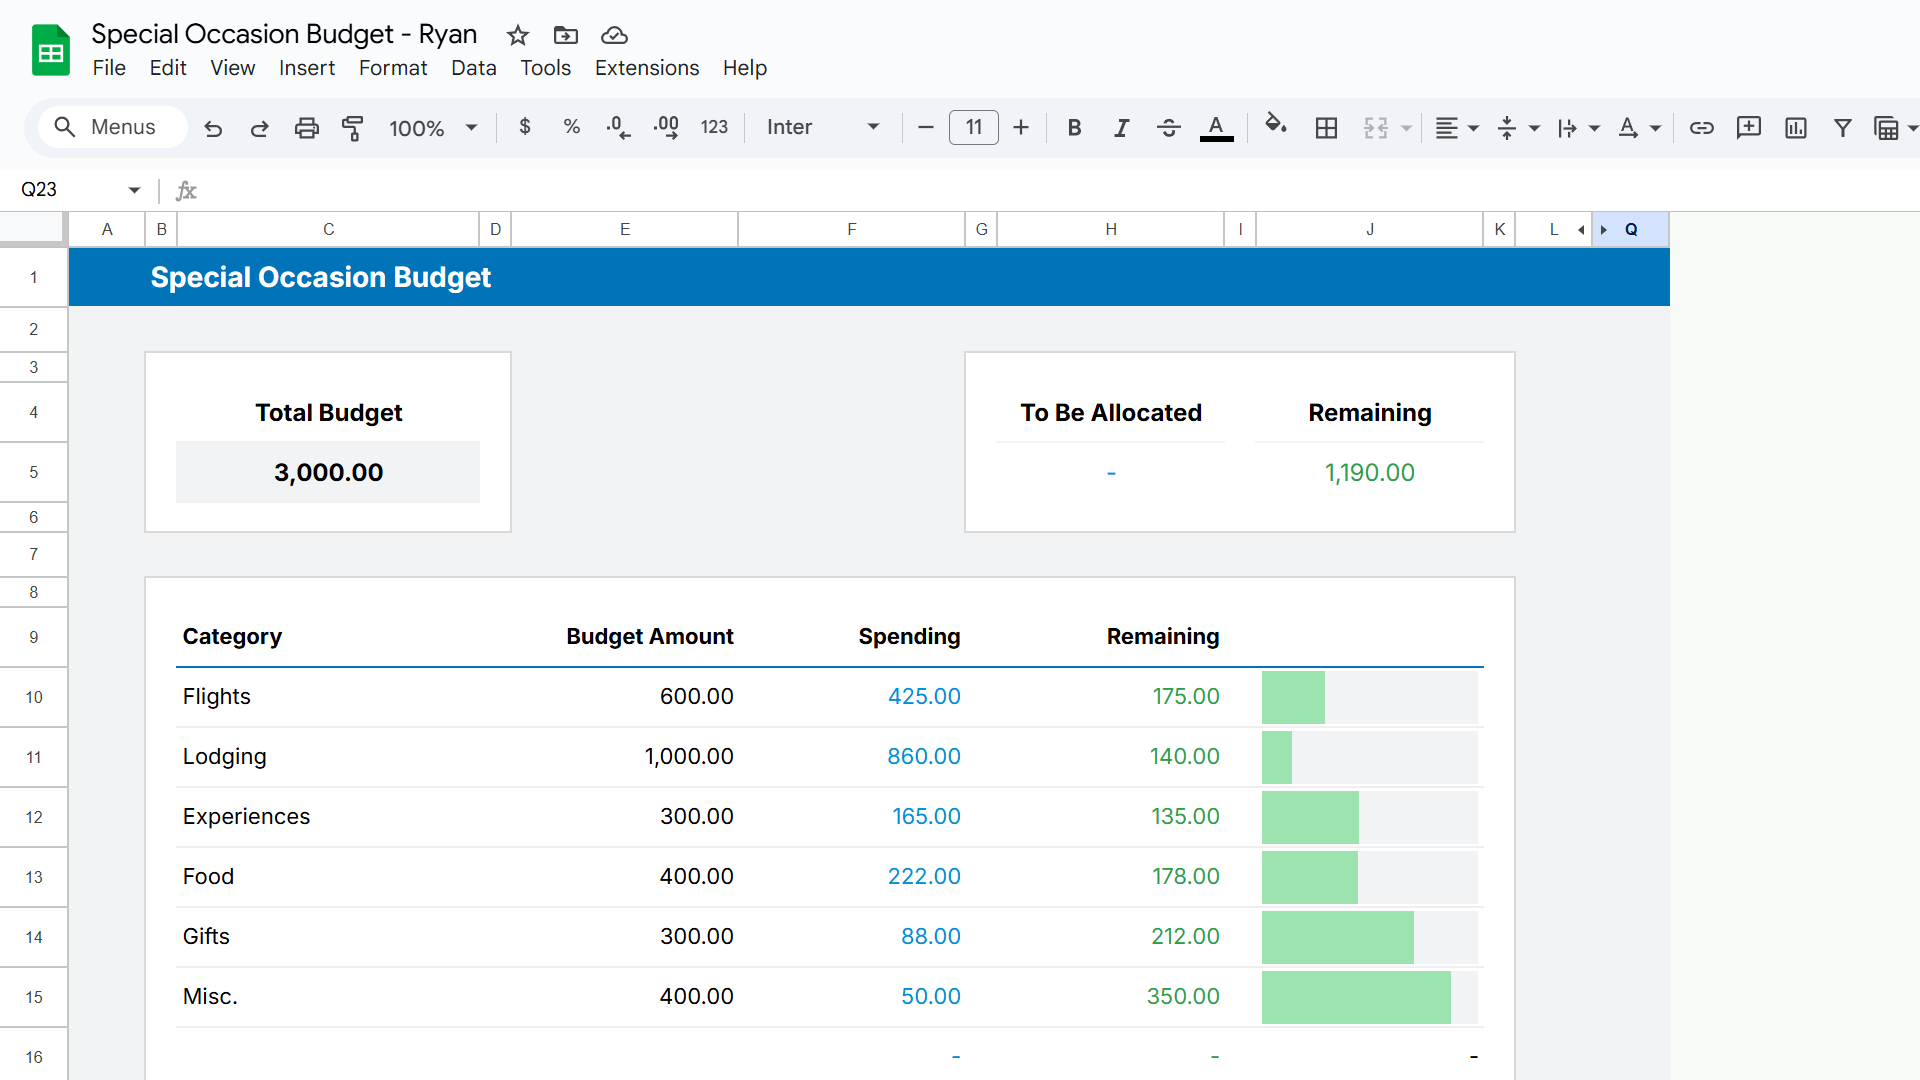
Task: Click the Menus search button
Action: click(110, 127)
